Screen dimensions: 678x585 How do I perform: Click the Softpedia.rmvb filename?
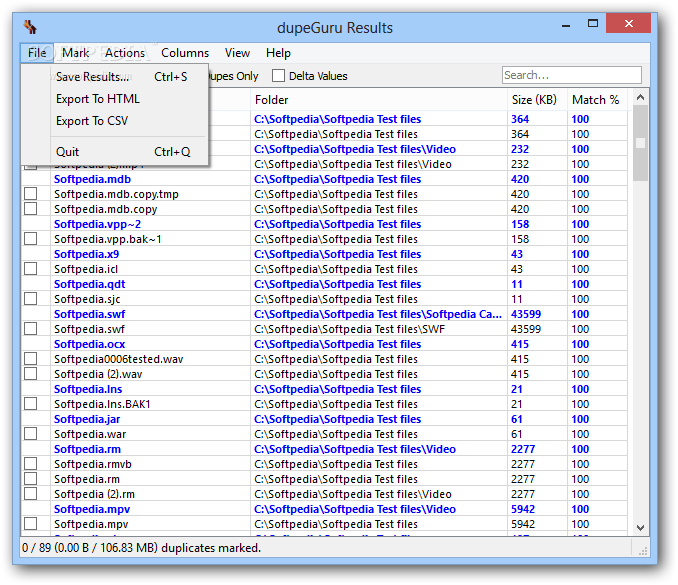(93, 464)
